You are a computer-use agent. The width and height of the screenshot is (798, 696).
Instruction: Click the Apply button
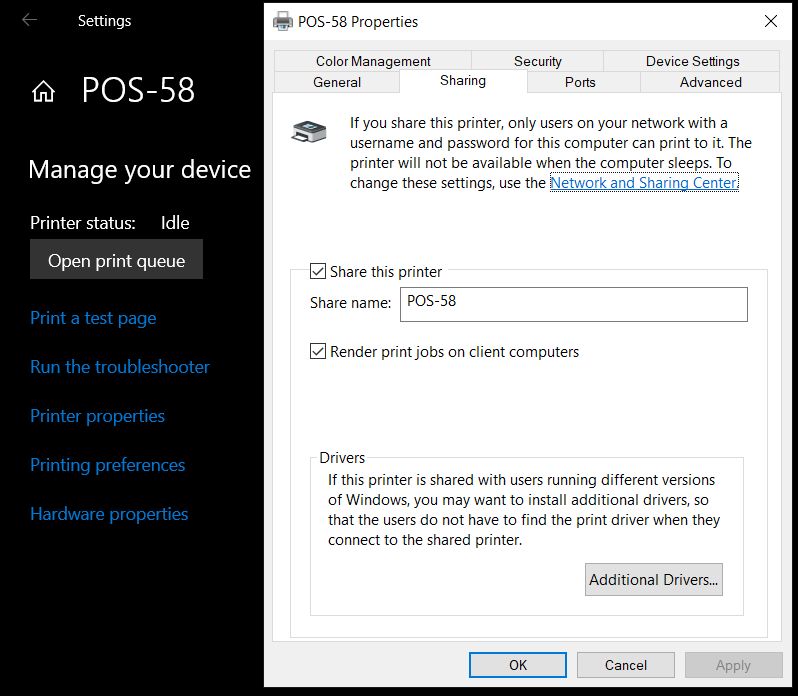point(733,665)
